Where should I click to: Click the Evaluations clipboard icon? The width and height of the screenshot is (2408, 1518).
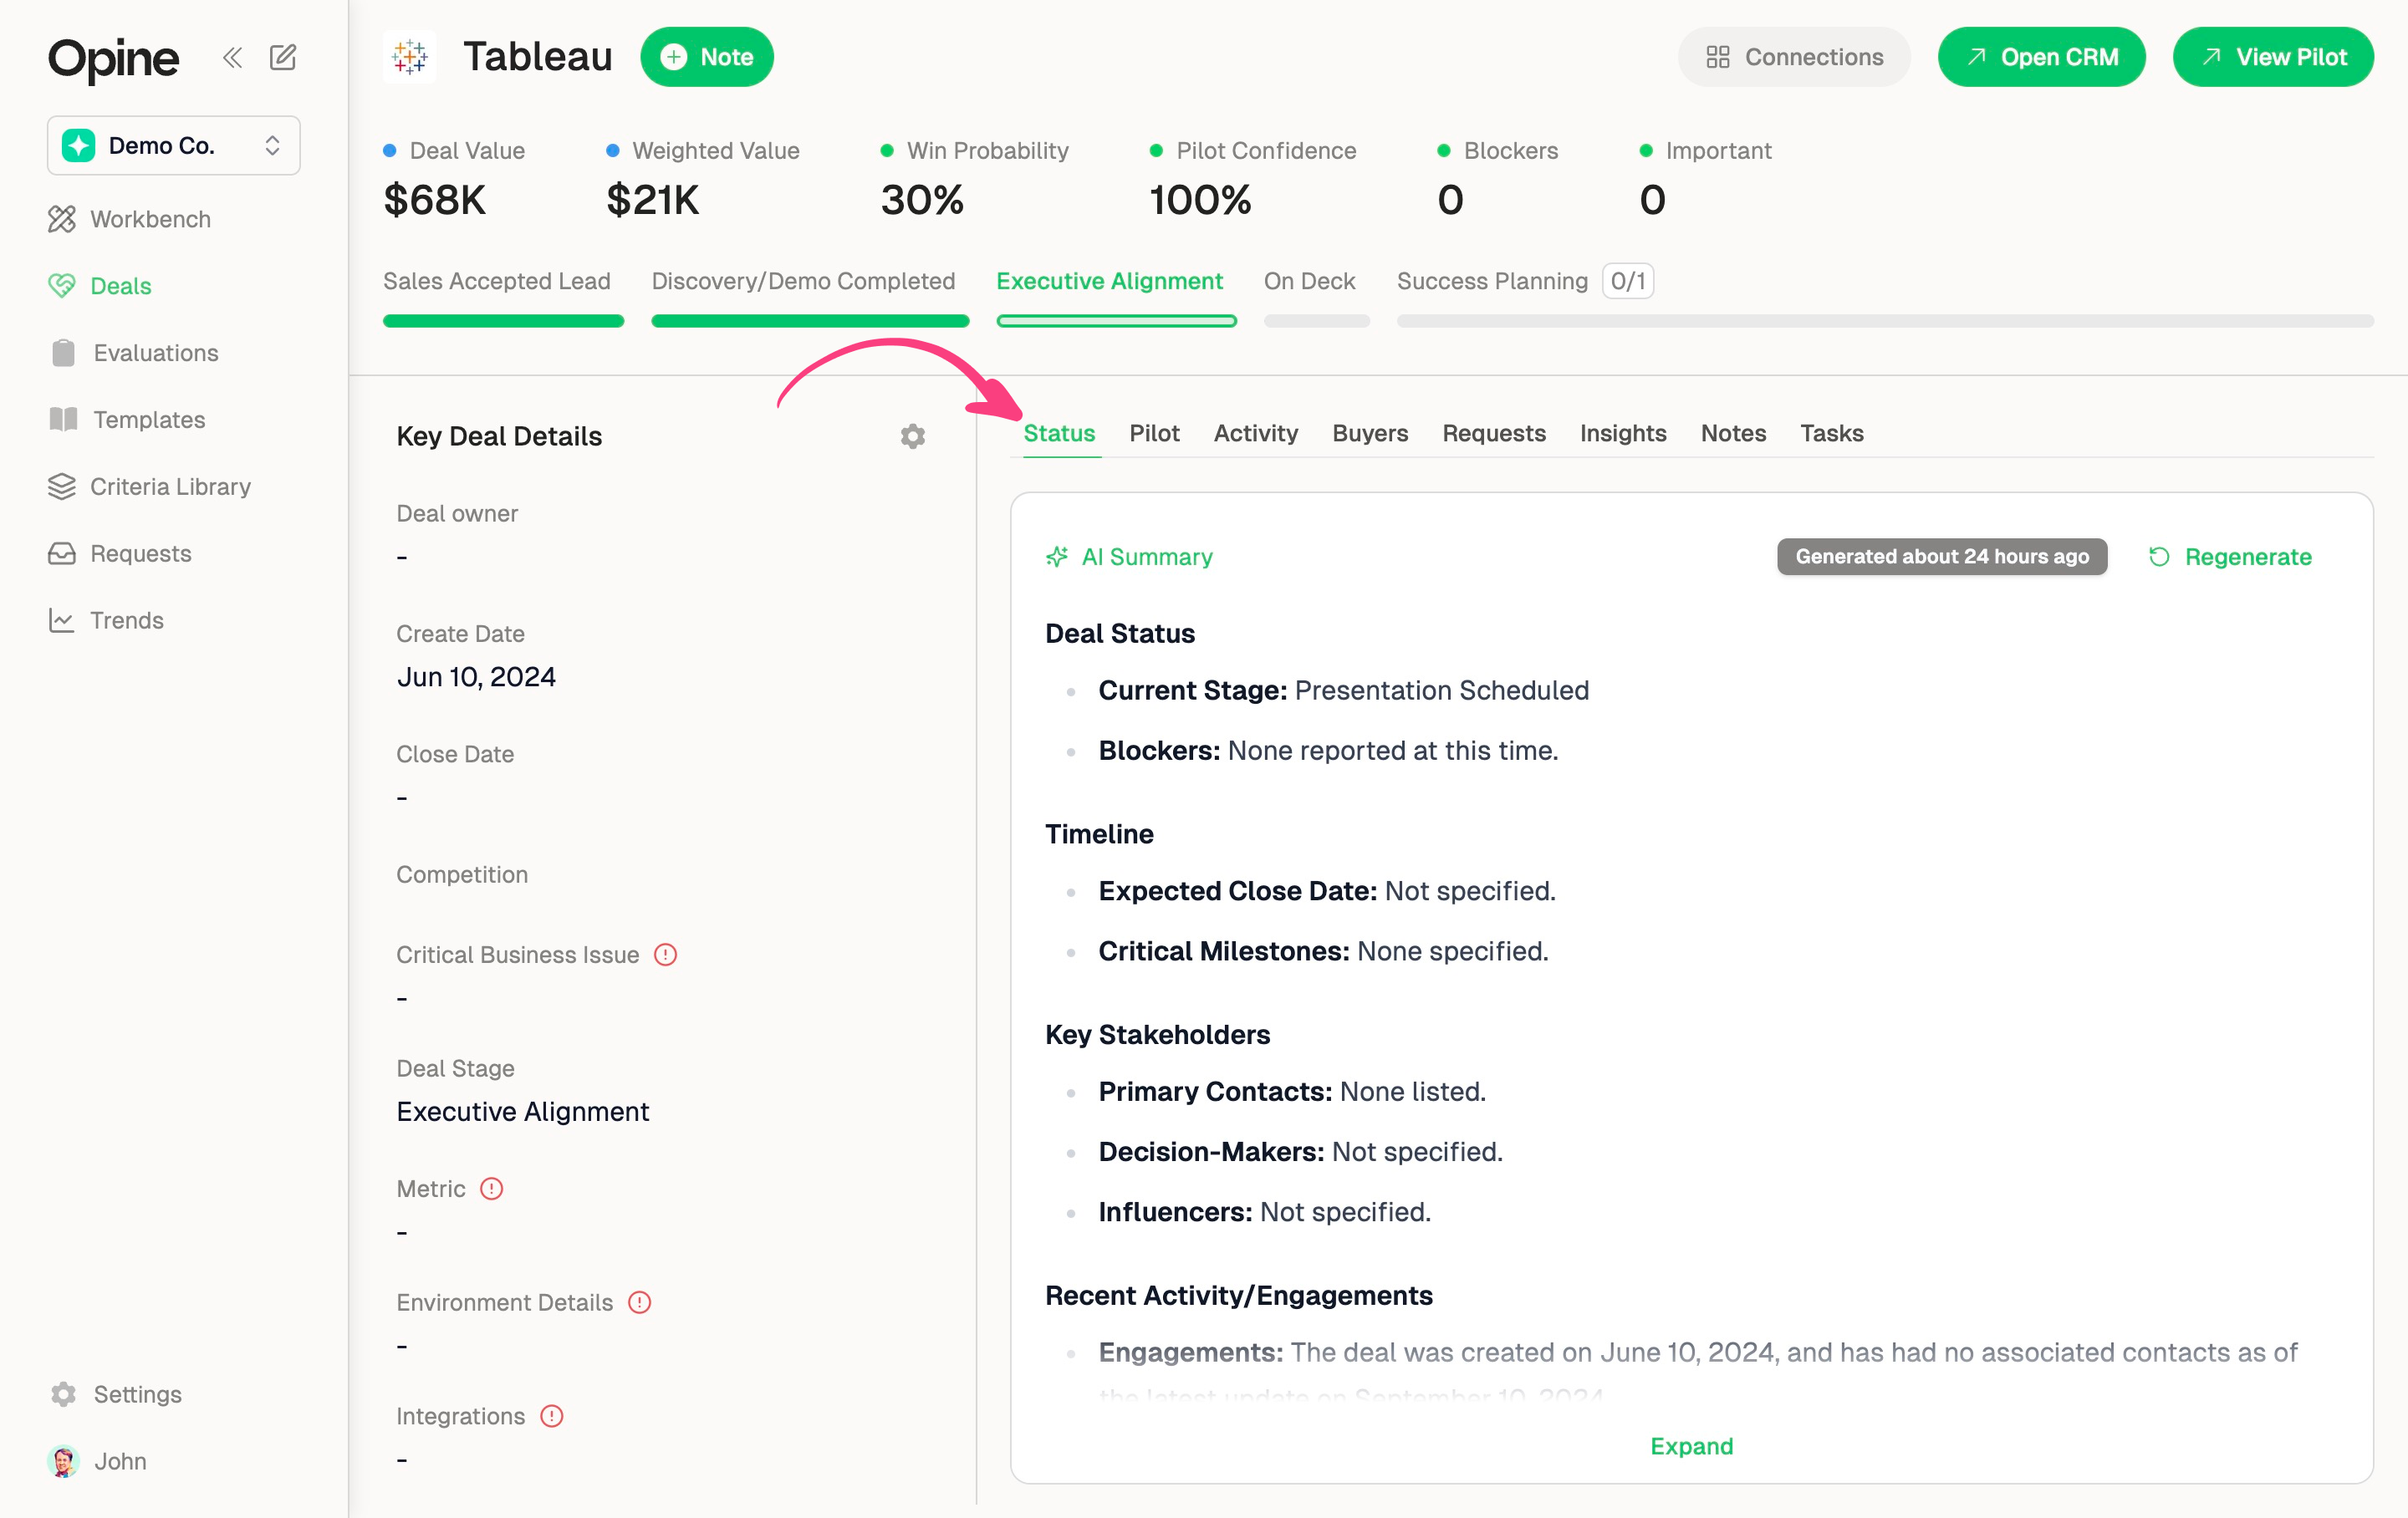point(63,352)
